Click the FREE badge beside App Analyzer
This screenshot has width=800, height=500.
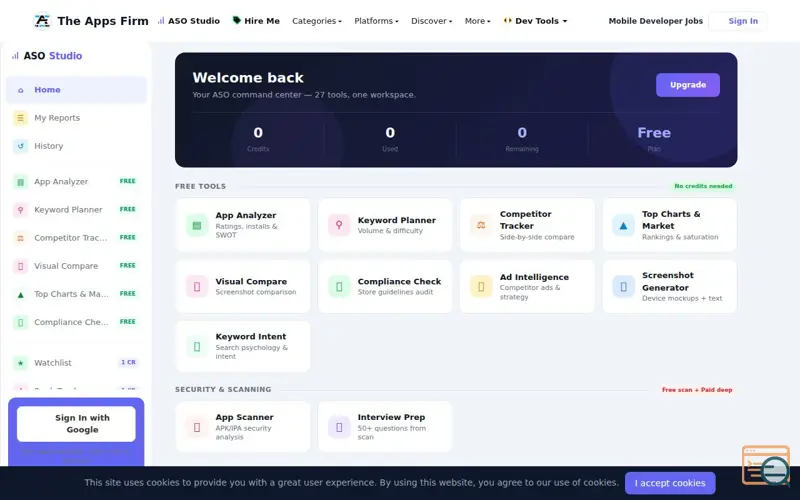coord(128,181)
